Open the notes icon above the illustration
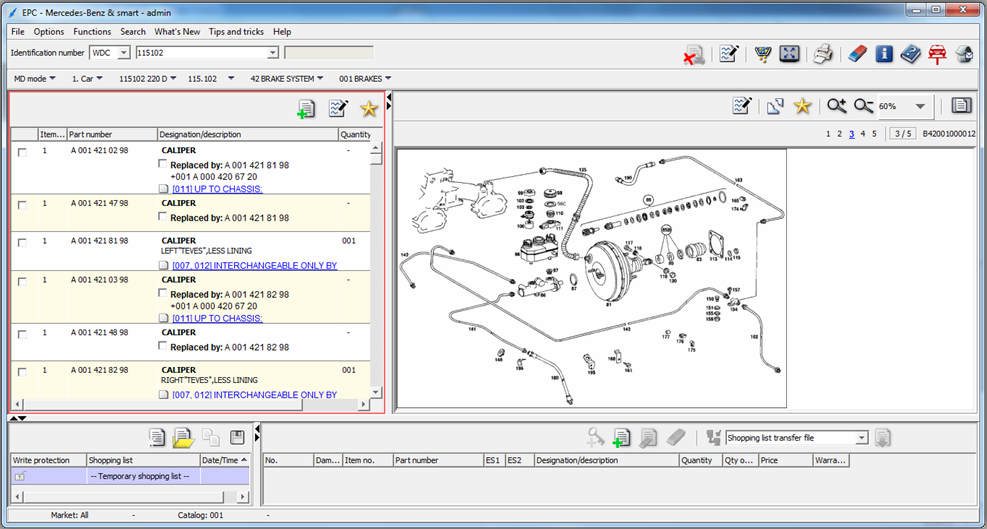The image size is (987, 529). [x=743, y=106]
